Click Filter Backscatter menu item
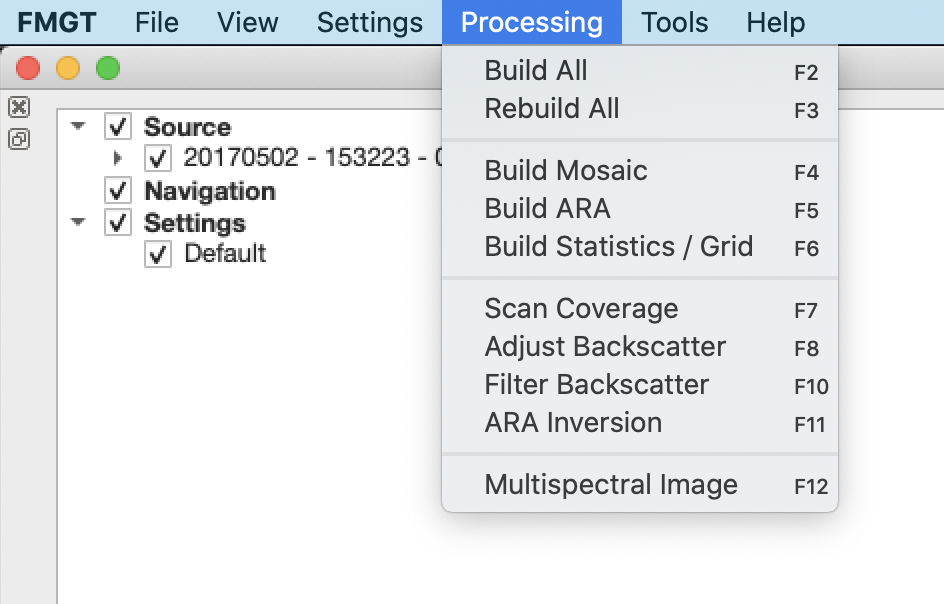 coord(596,385)
